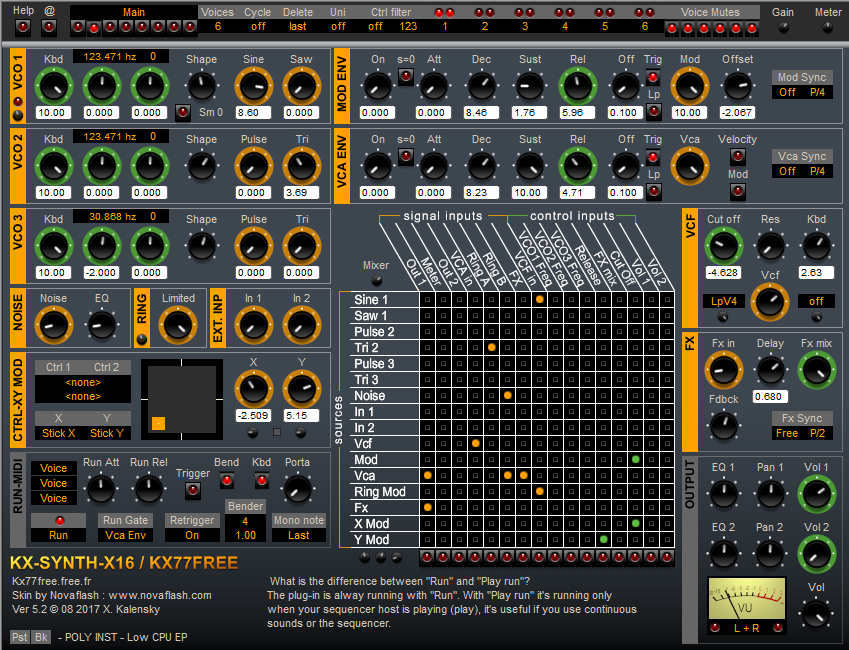Click the Delay value field 0.680
This screenshot has height=650, width=849.
click(x=770, y=396)
